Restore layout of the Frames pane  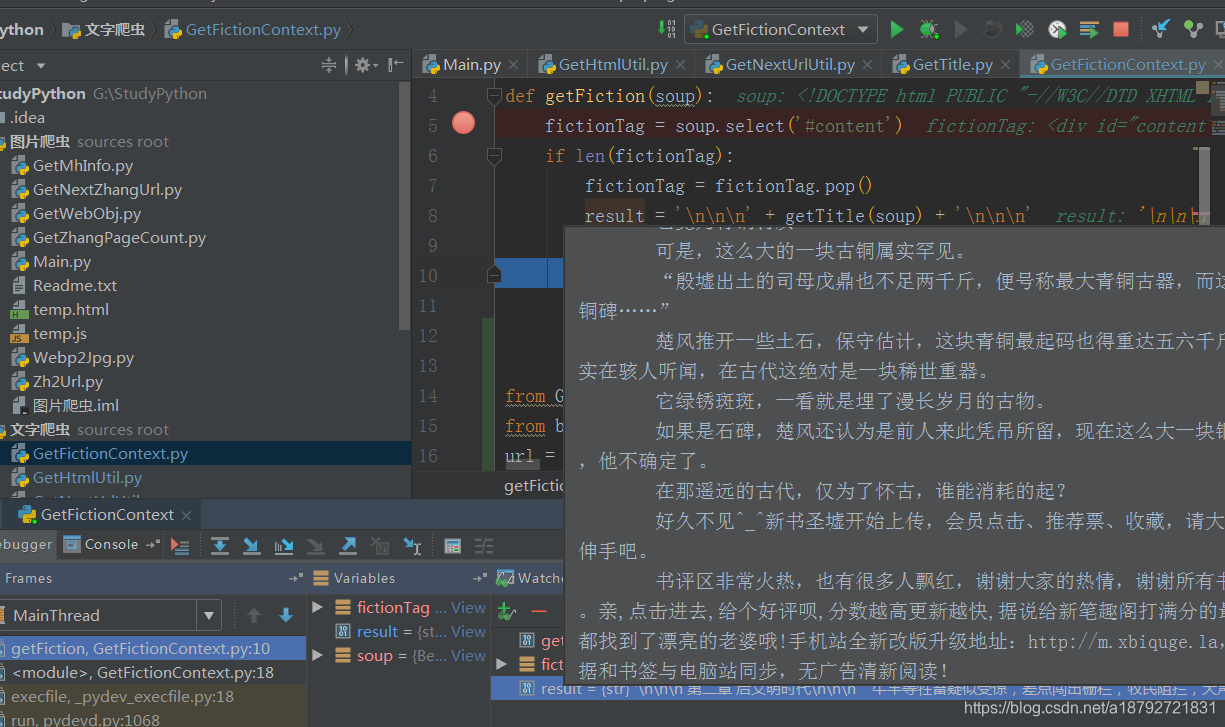(296, 578)
